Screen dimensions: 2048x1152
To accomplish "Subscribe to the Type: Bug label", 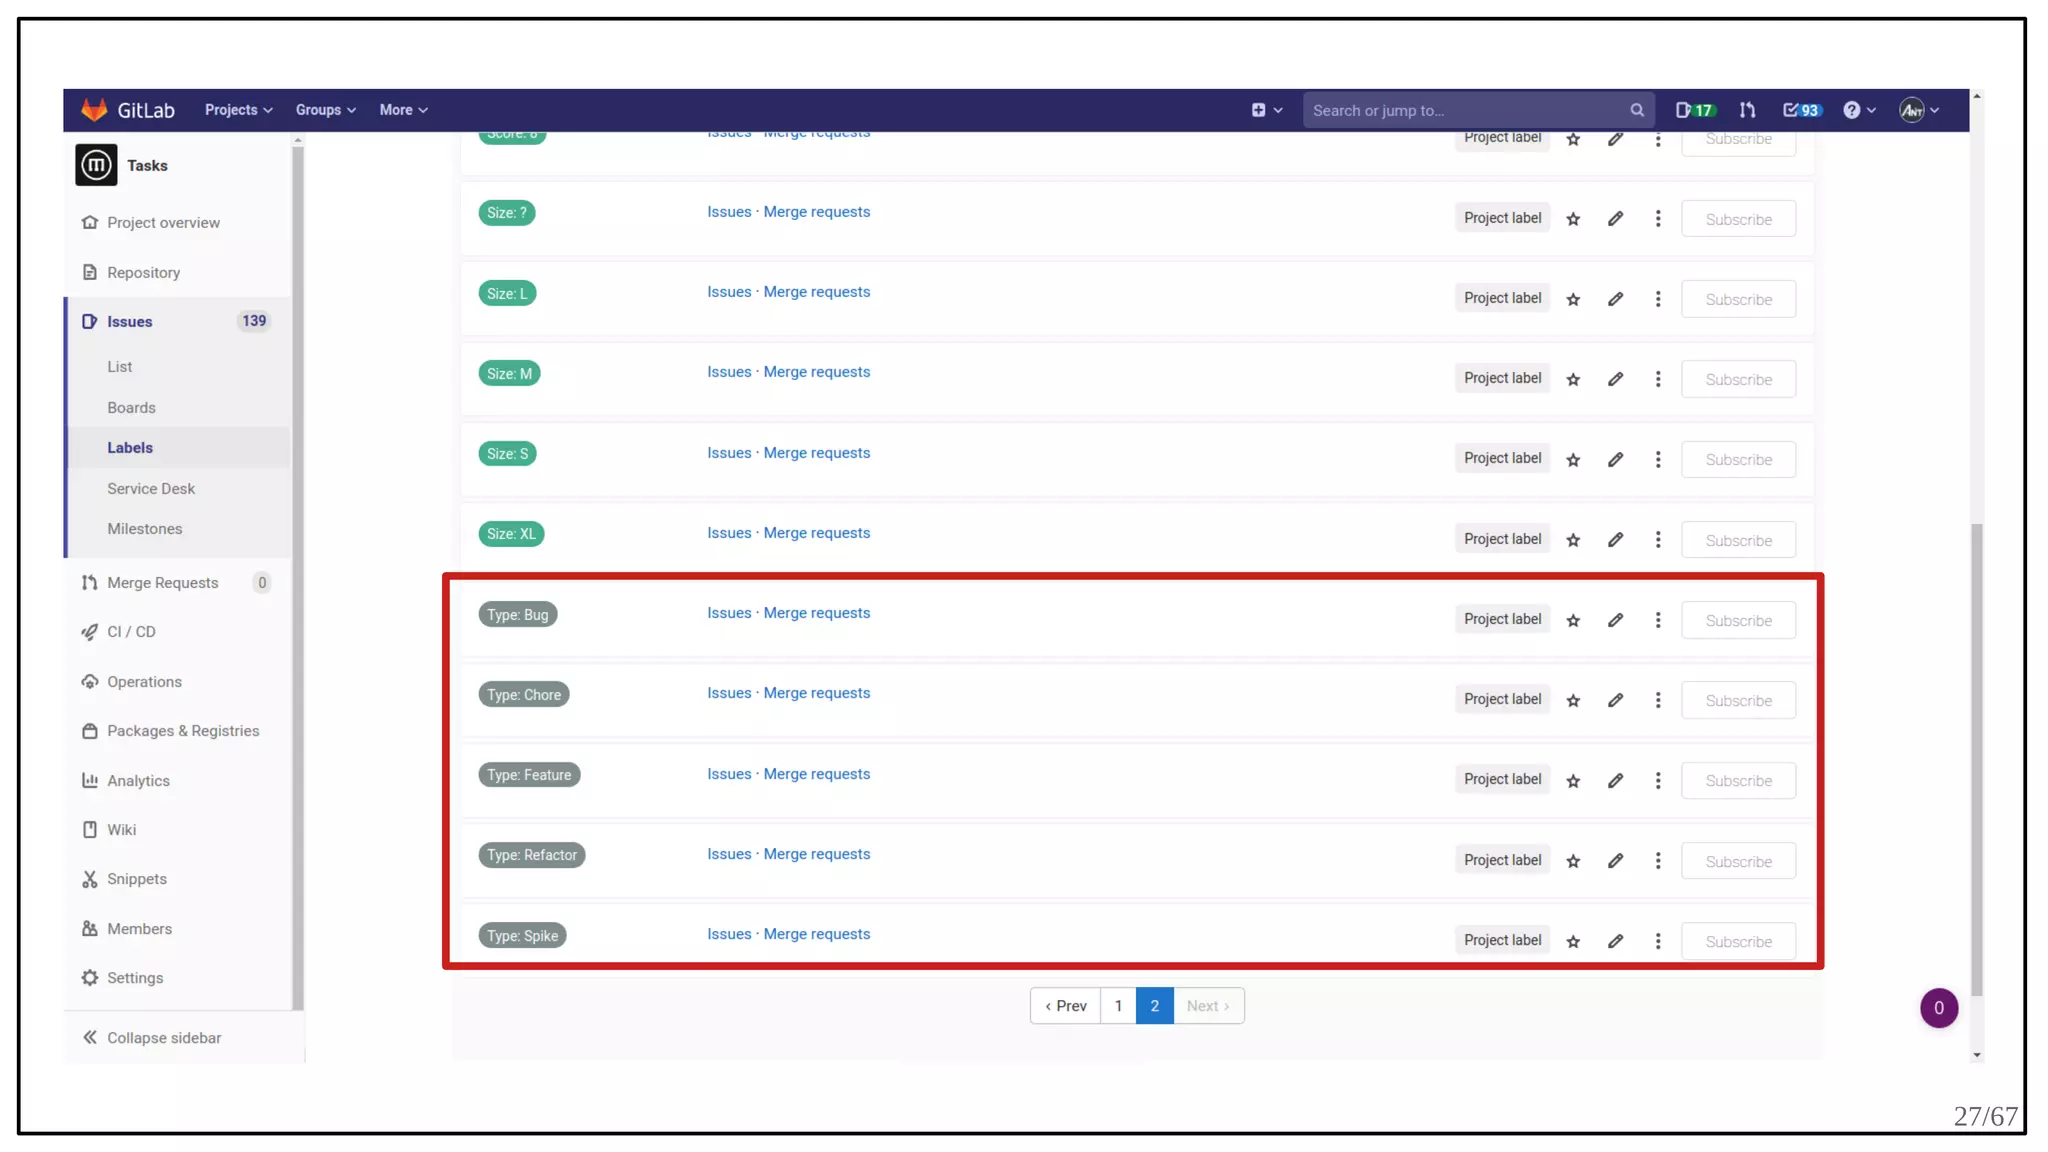I will [1738, 620].
